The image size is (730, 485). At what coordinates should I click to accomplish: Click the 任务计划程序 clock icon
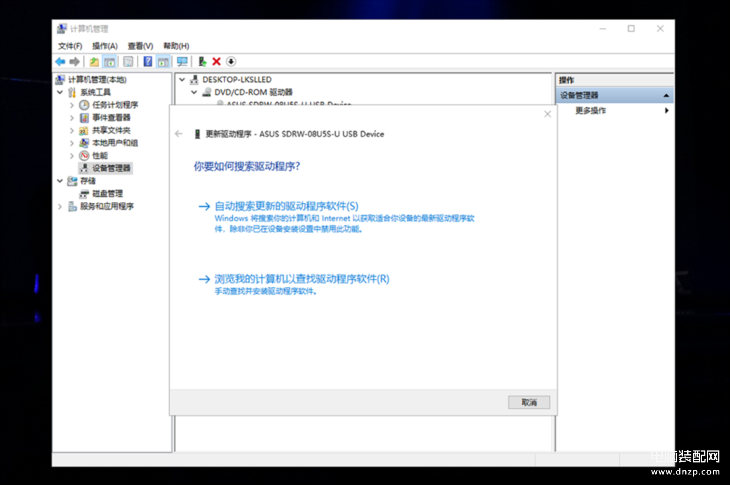pos(84,105)
